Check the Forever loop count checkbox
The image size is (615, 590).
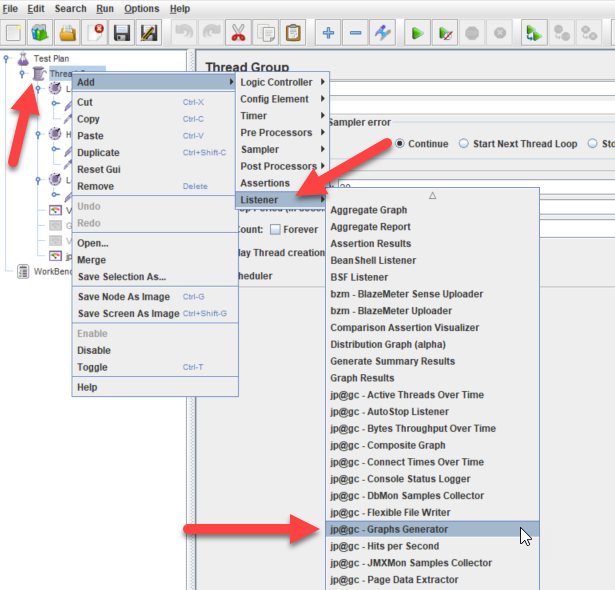275,229
